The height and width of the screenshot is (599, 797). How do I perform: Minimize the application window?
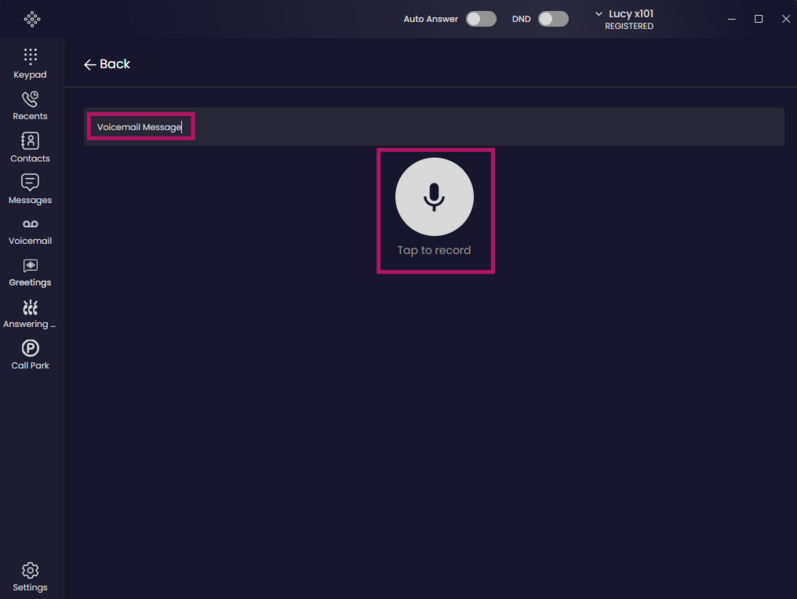[x=731, y=19]
